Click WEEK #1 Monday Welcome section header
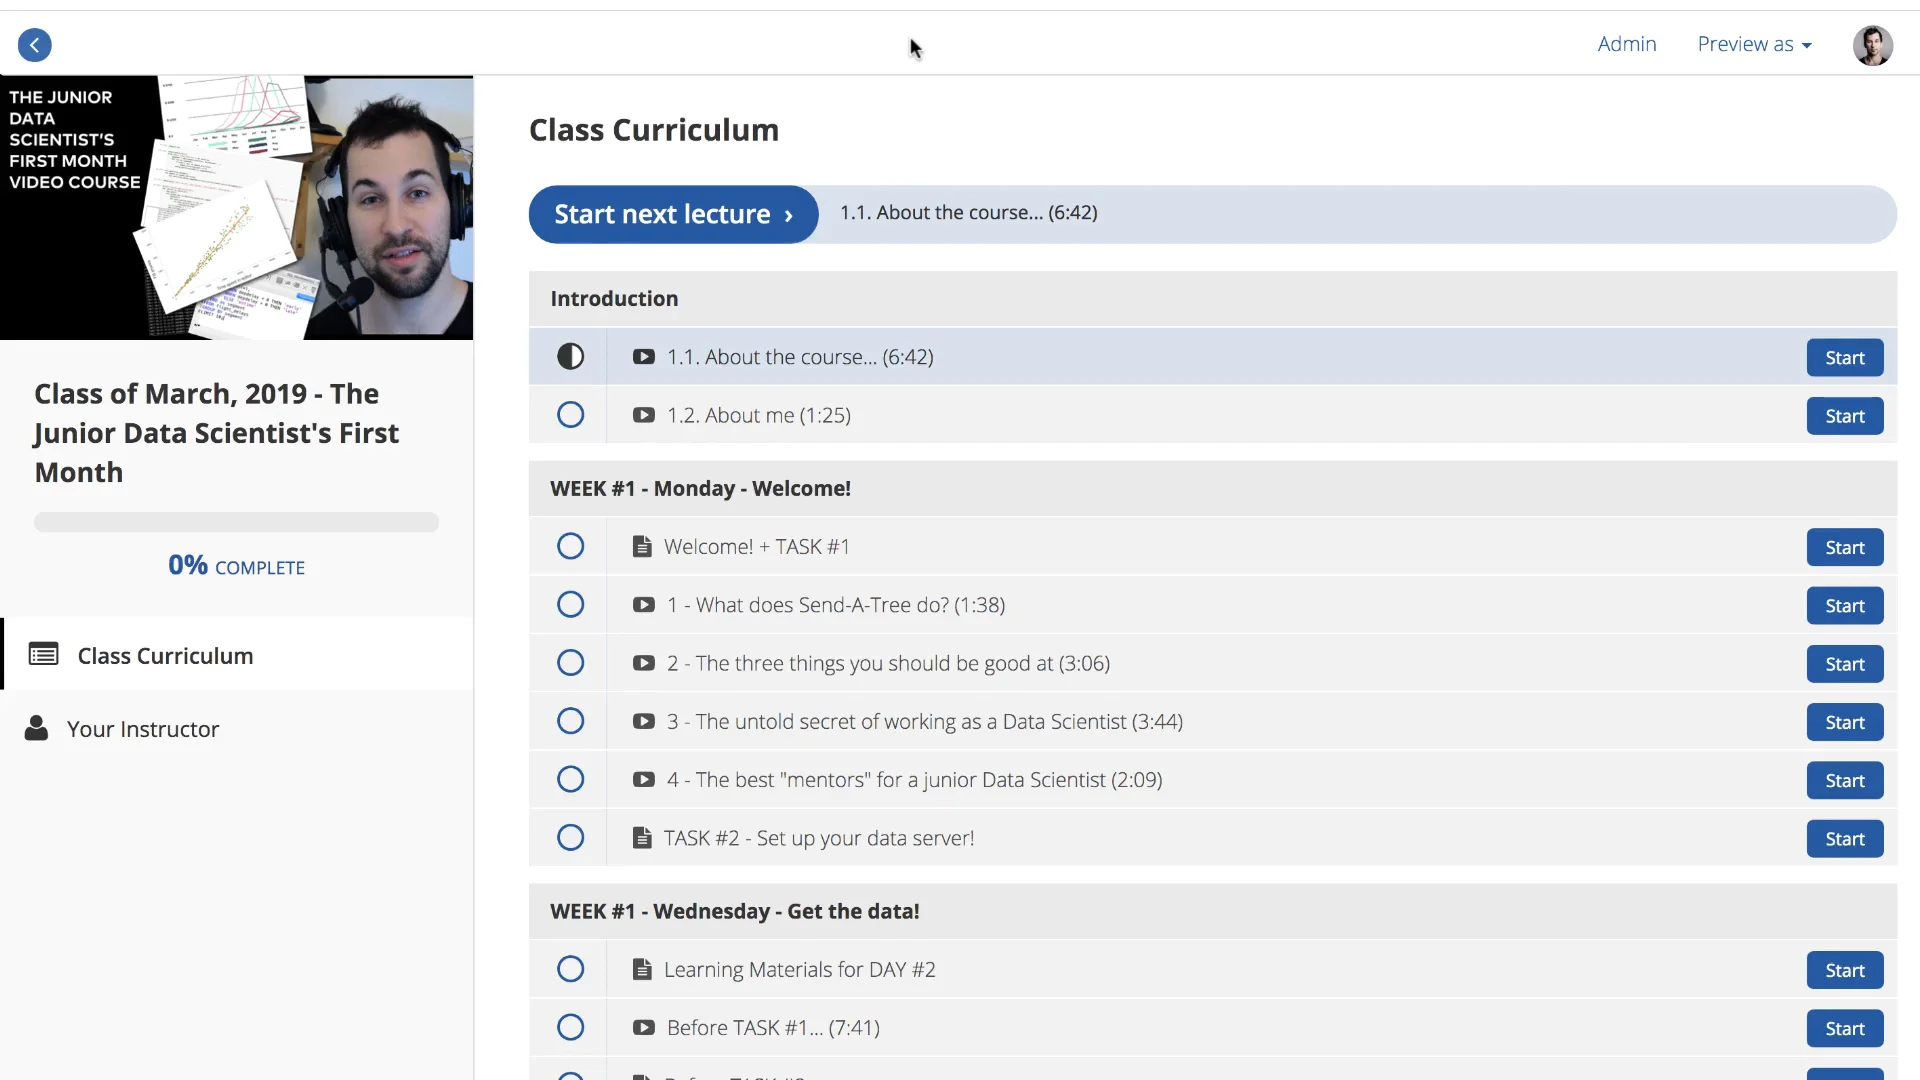The width and height of the screenshot is (1920, 1080). point(700,489)
